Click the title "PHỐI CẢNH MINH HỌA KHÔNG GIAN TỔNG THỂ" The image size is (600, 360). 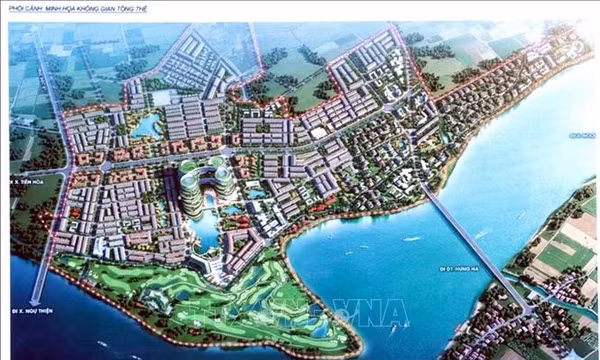(x=78, y=9)
